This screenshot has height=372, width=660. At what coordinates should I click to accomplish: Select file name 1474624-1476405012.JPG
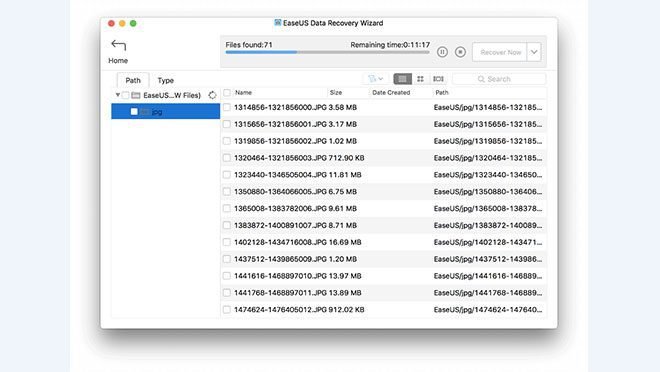[x=280, y=309]
